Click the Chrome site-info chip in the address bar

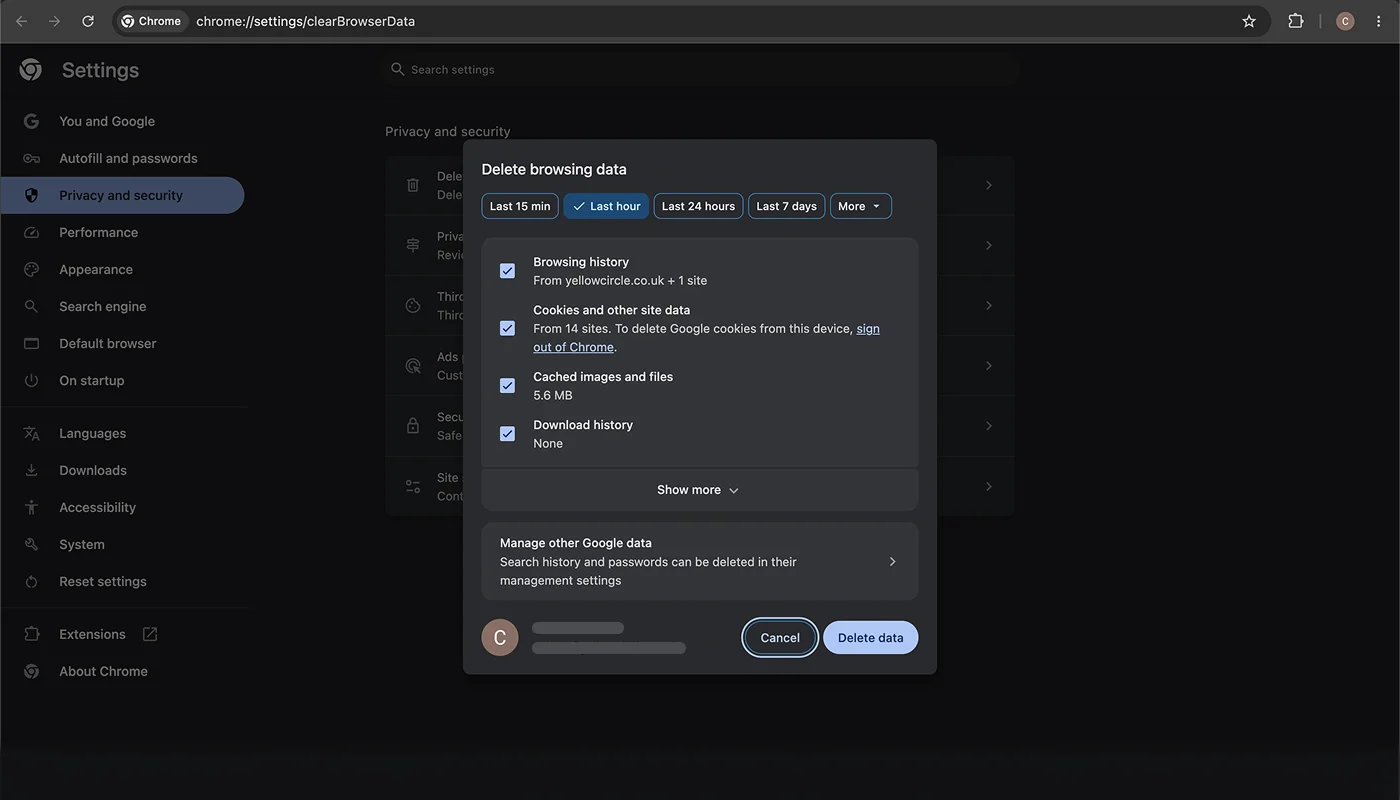[x=152, y=21]
